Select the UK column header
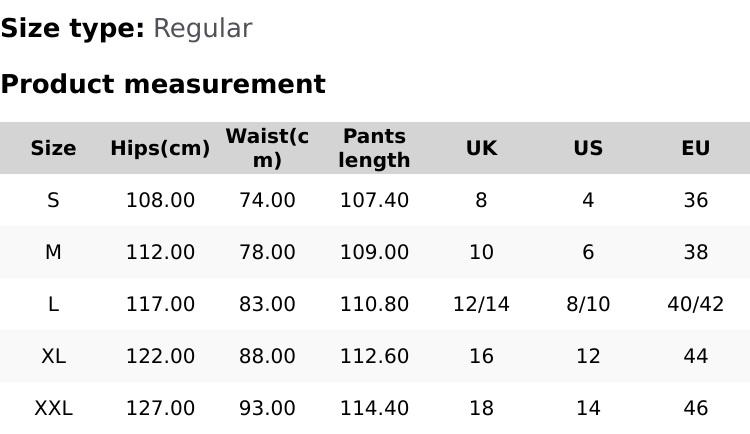 [x=481, y=148]
